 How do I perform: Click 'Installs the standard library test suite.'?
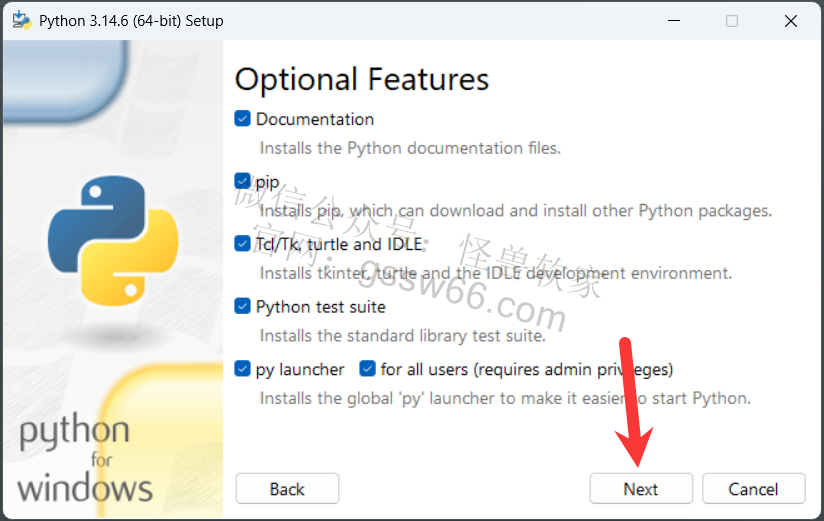[403, 336]
